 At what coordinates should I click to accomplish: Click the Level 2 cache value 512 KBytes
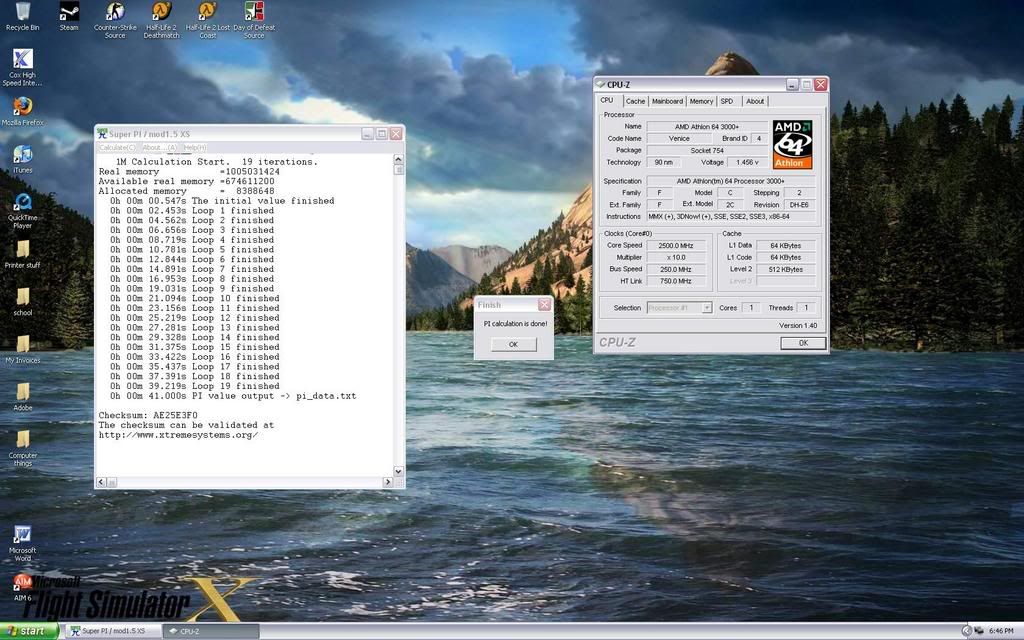[786, 269]
